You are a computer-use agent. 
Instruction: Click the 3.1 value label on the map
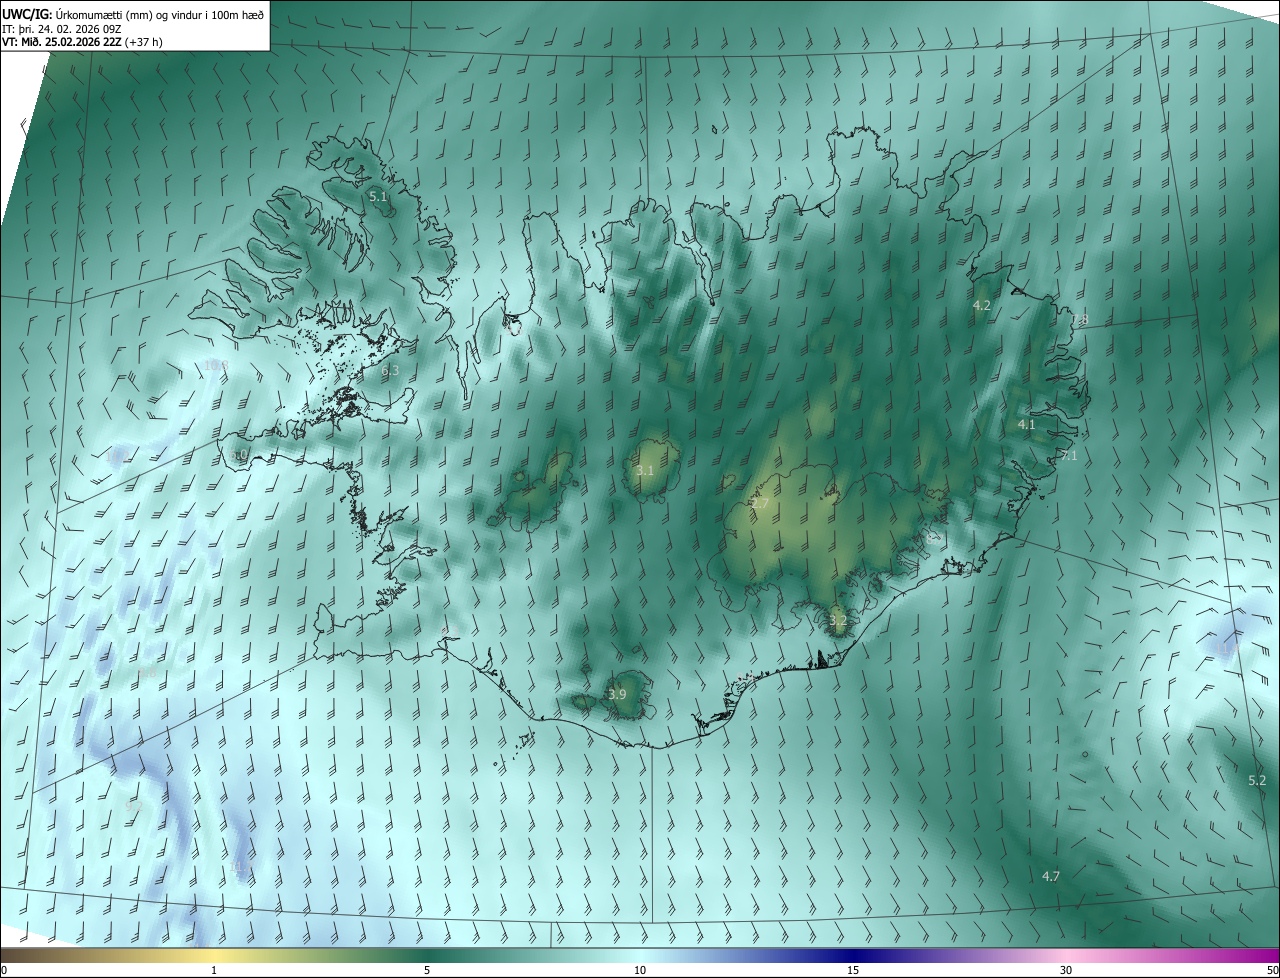pos(645,471)
